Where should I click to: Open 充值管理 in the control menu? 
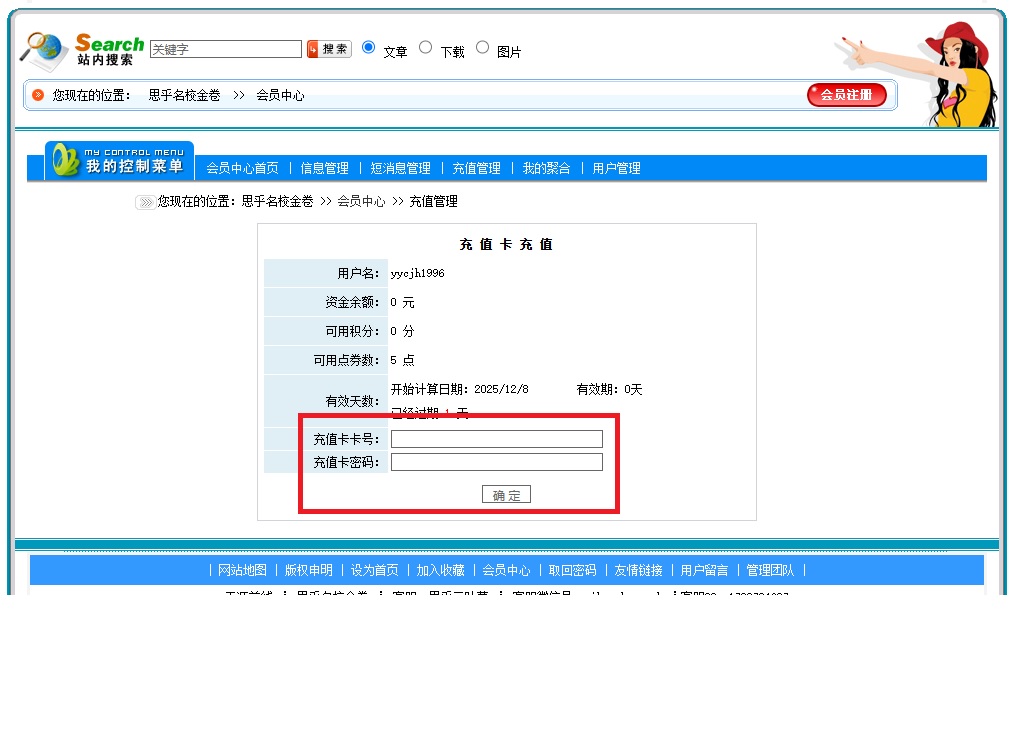476,169
